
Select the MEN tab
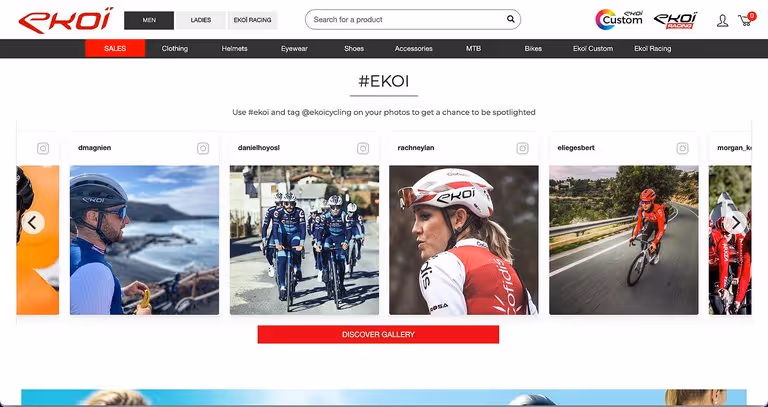pos(149,20)
